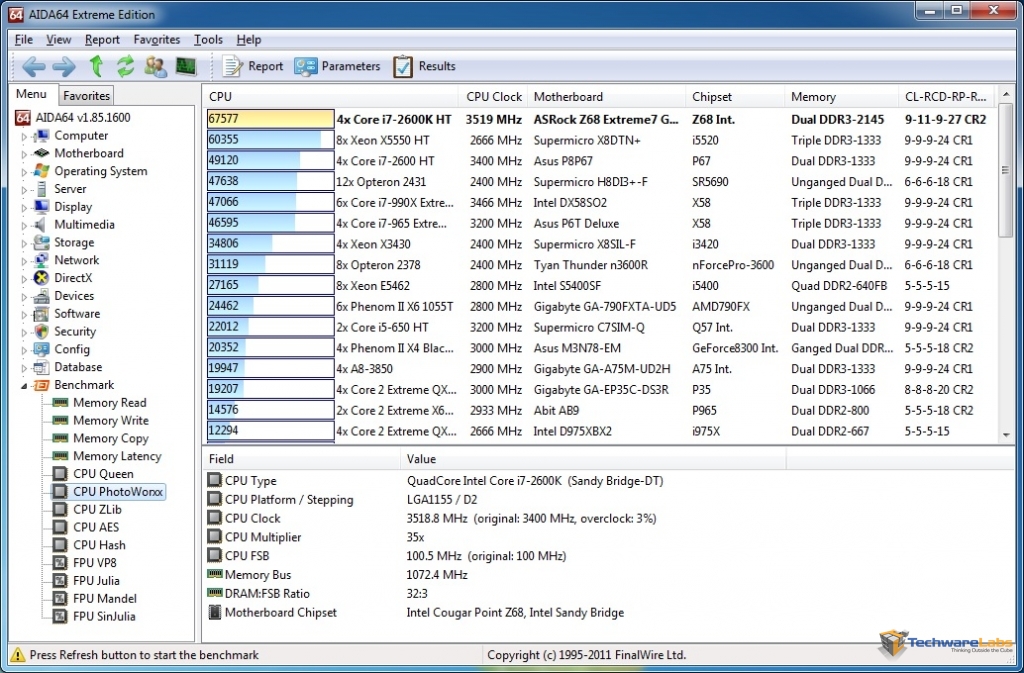Select Memory Read benchmark
Screen dimensions: 1024x673
(x=109, y=403)
